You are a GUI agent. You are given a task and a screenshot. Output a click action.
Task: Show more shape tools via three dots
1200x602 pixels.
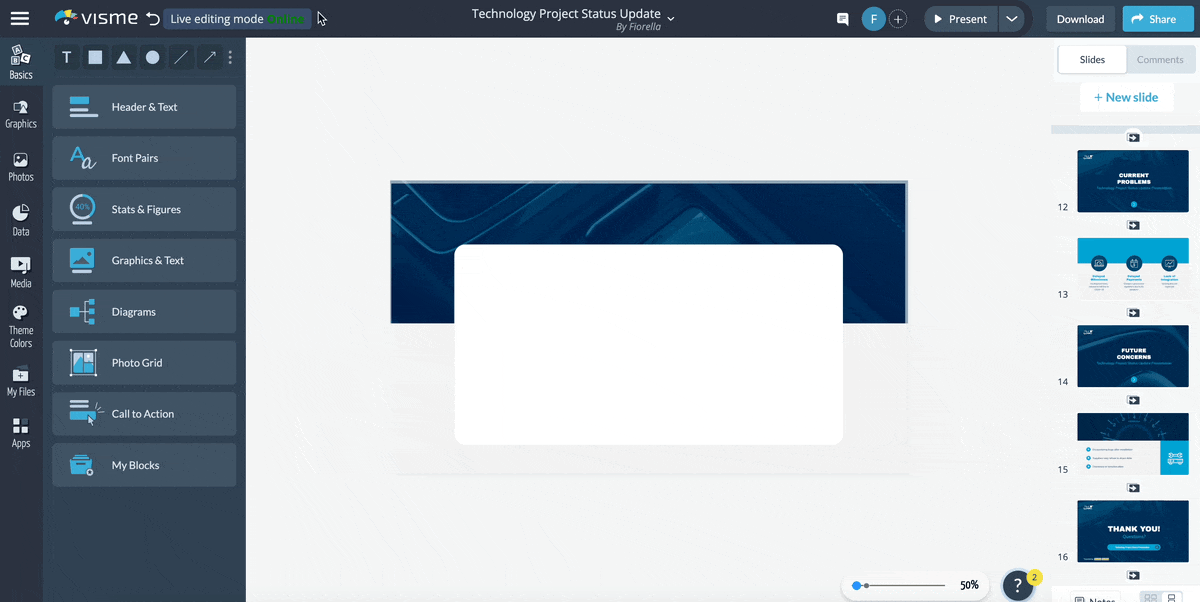click(x=230, y=57)
